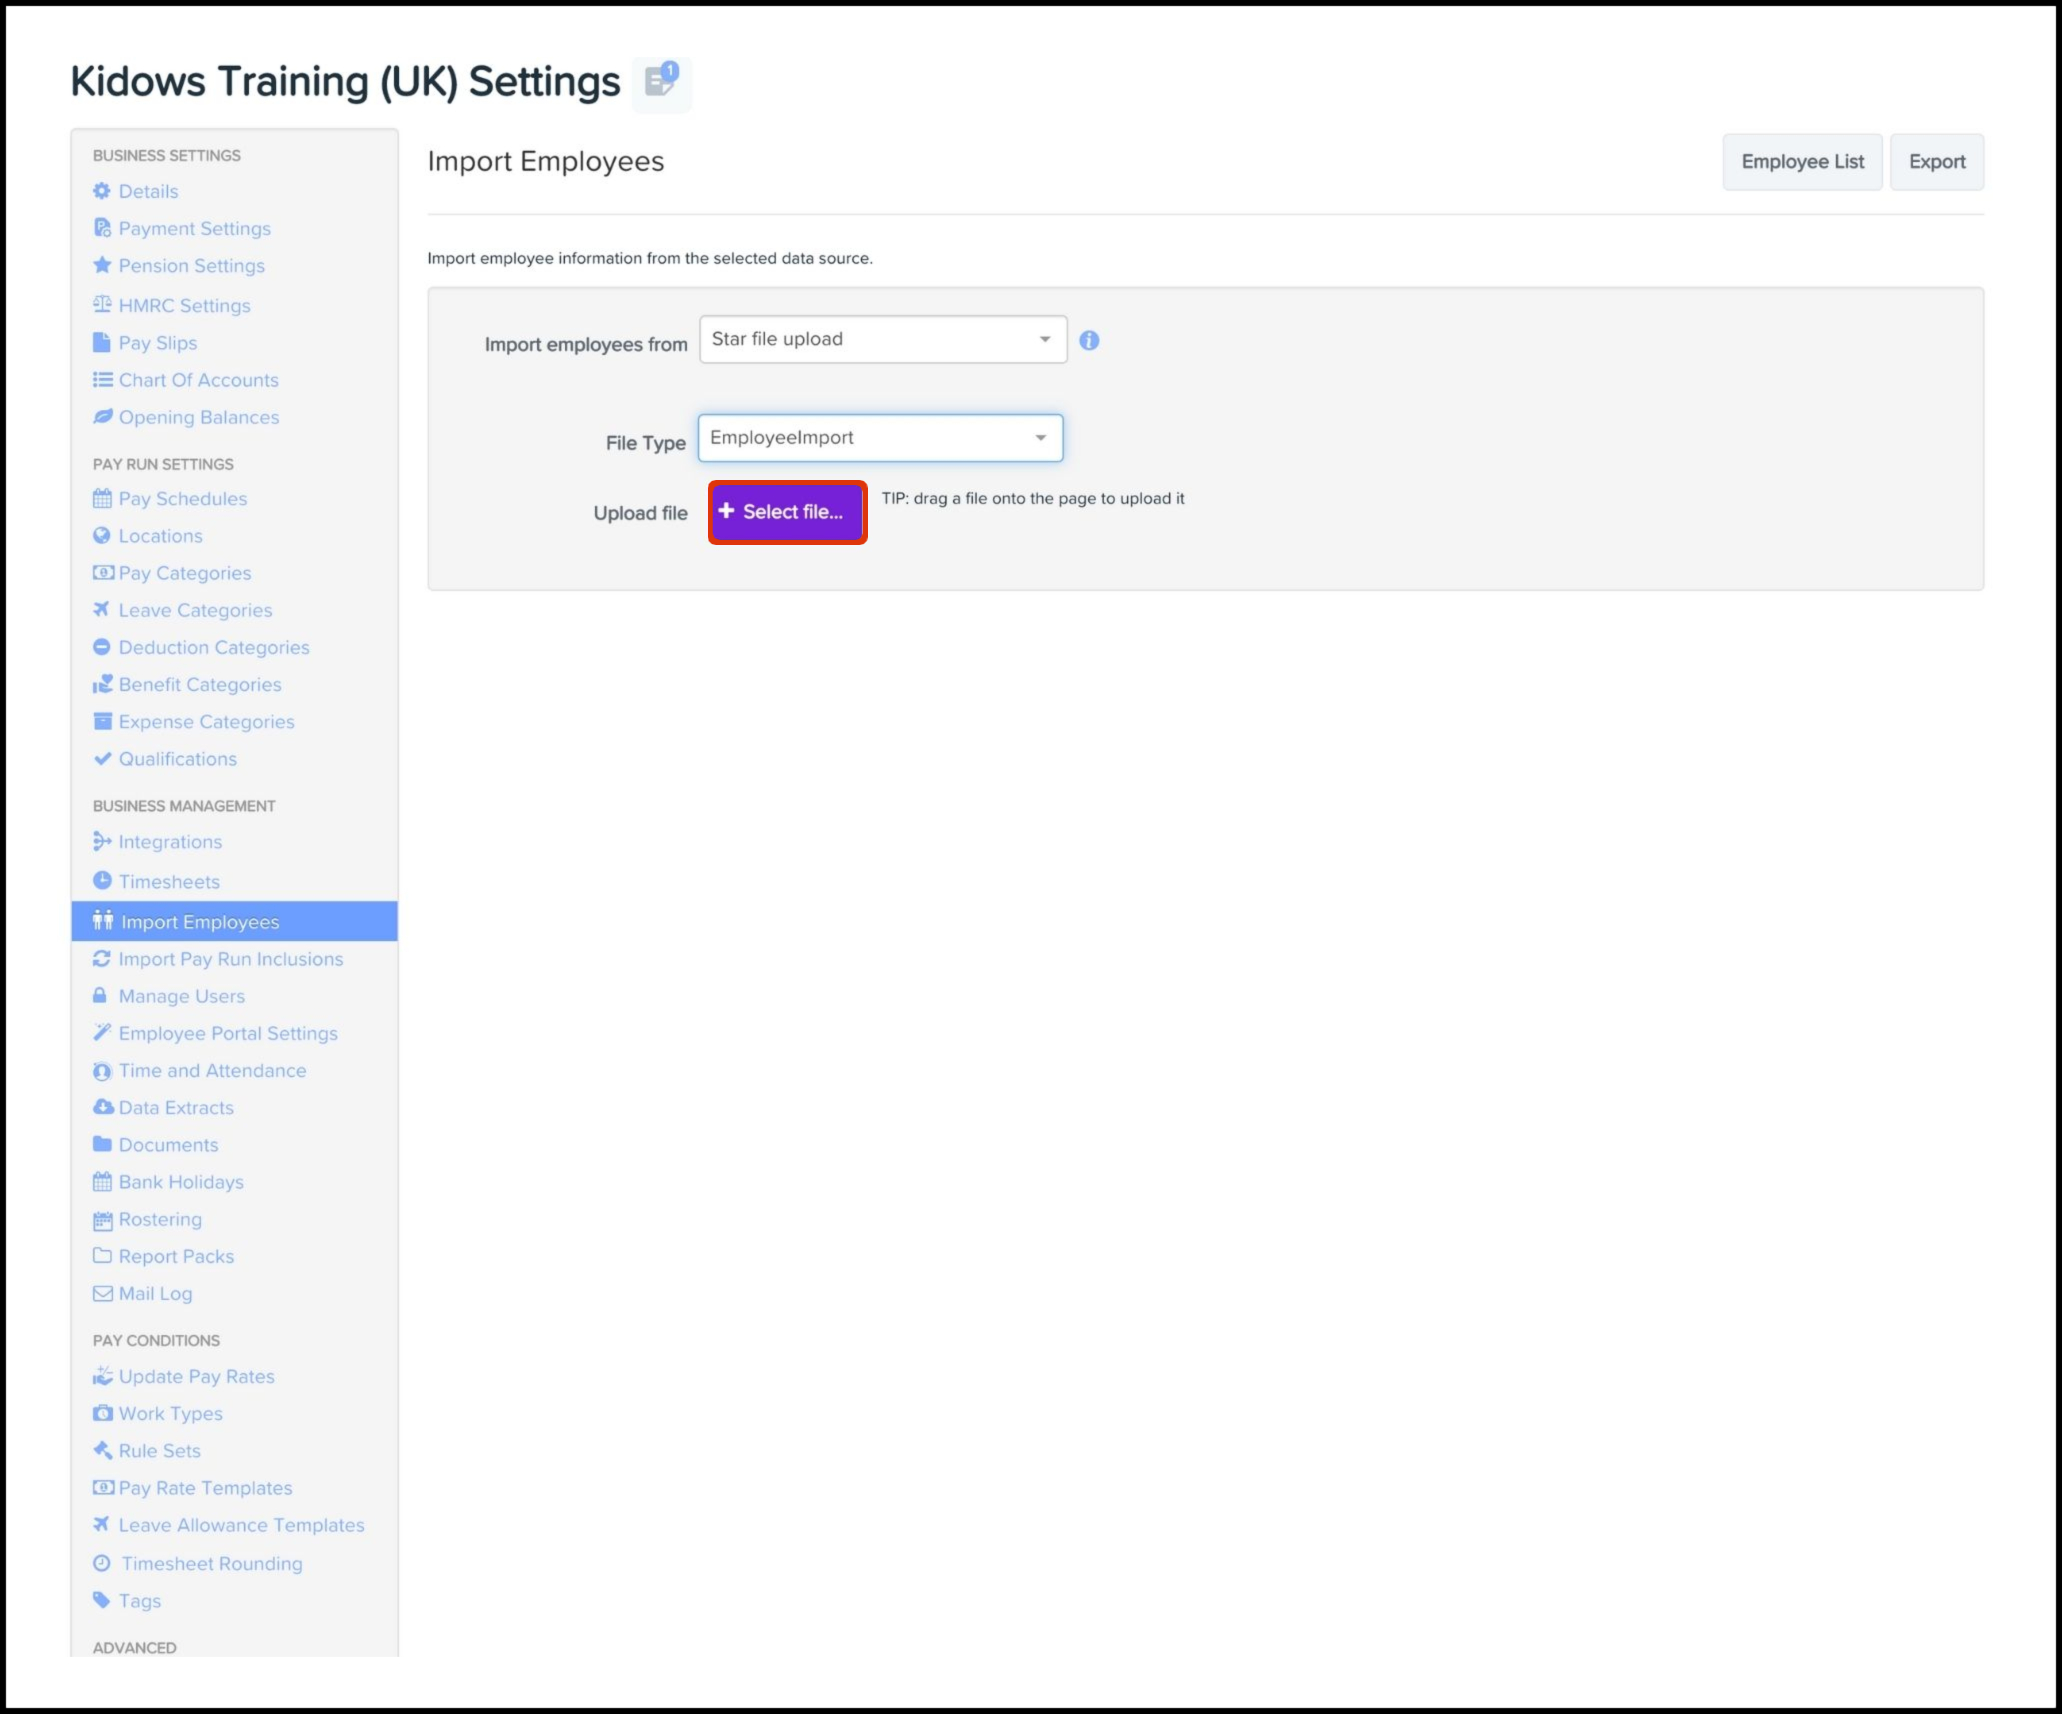The image size is (2062, 1714).
Task: Open the Import employees from dropdown
Action: [x=882, y=340]
